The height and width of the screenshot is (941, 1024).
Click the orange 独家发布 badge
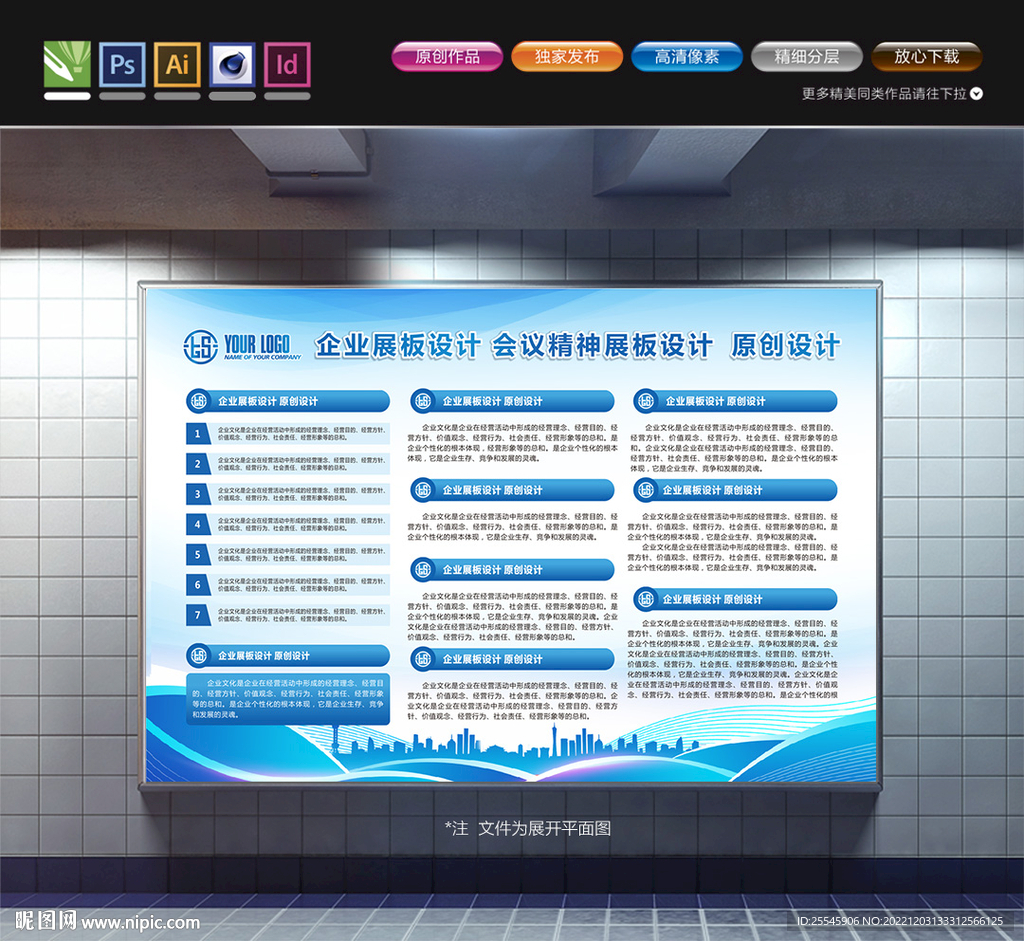567,56
